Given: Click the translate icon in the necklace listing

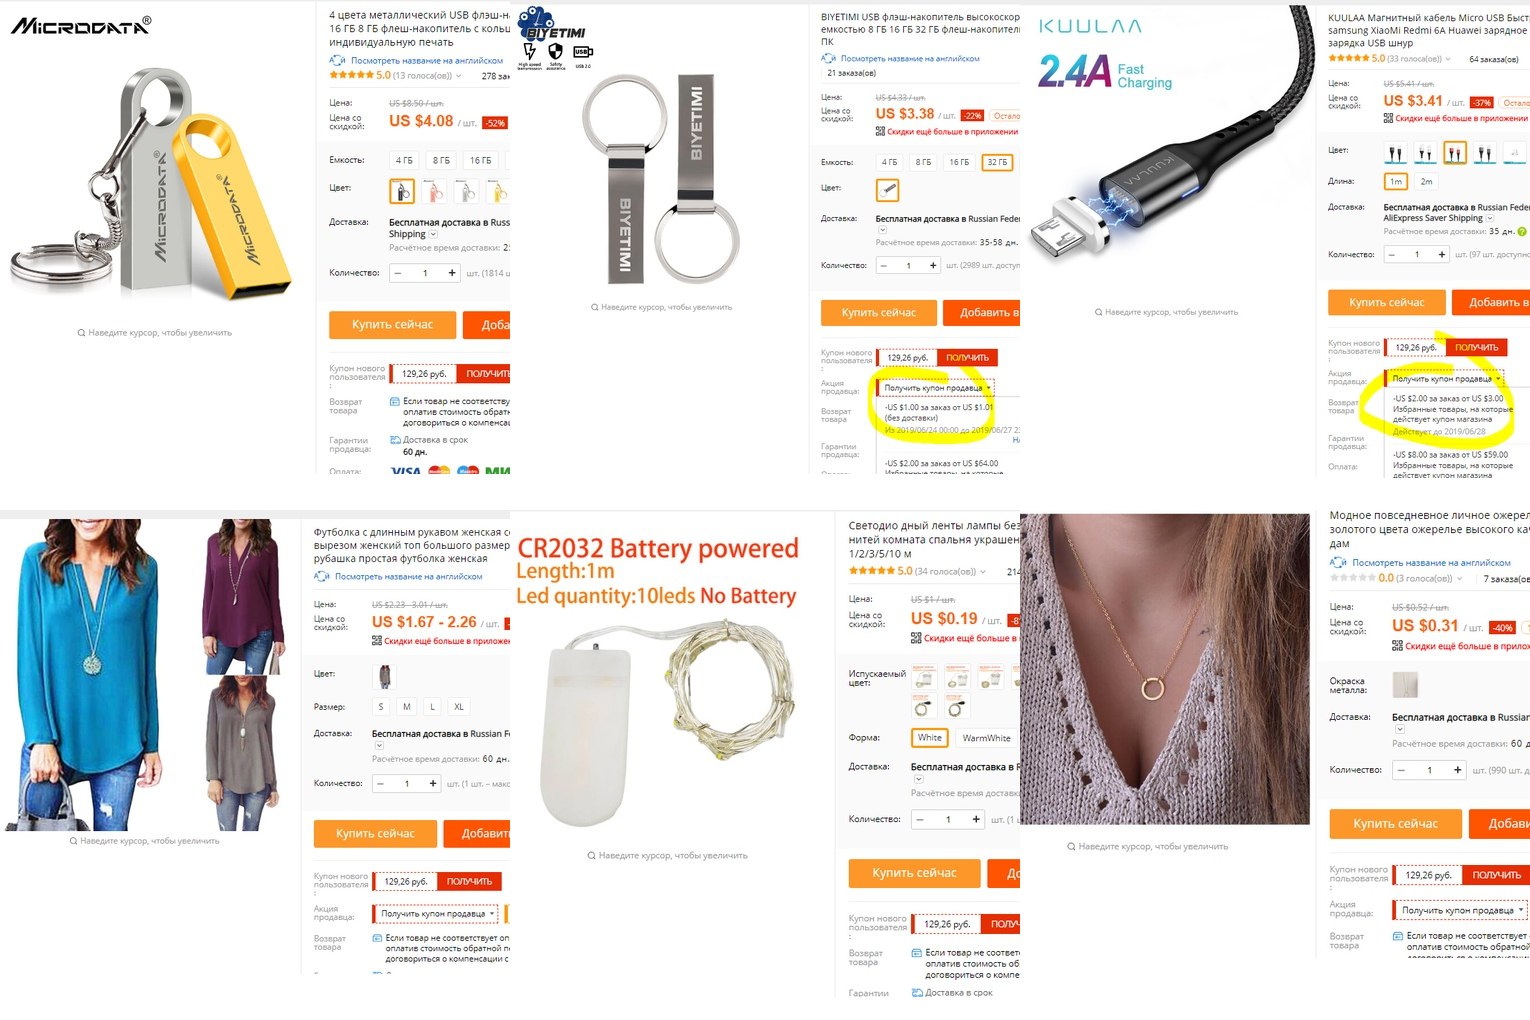Looking at the screenshot, I should (x=1338, y=562).
